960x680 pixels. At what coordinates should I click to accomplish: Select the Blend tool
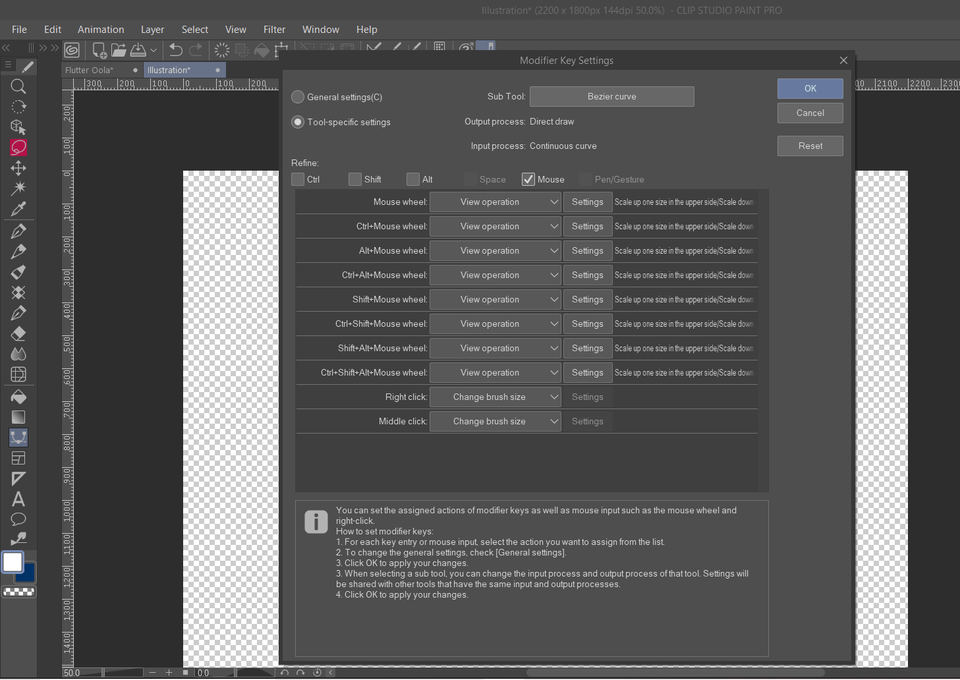[18, 354]
